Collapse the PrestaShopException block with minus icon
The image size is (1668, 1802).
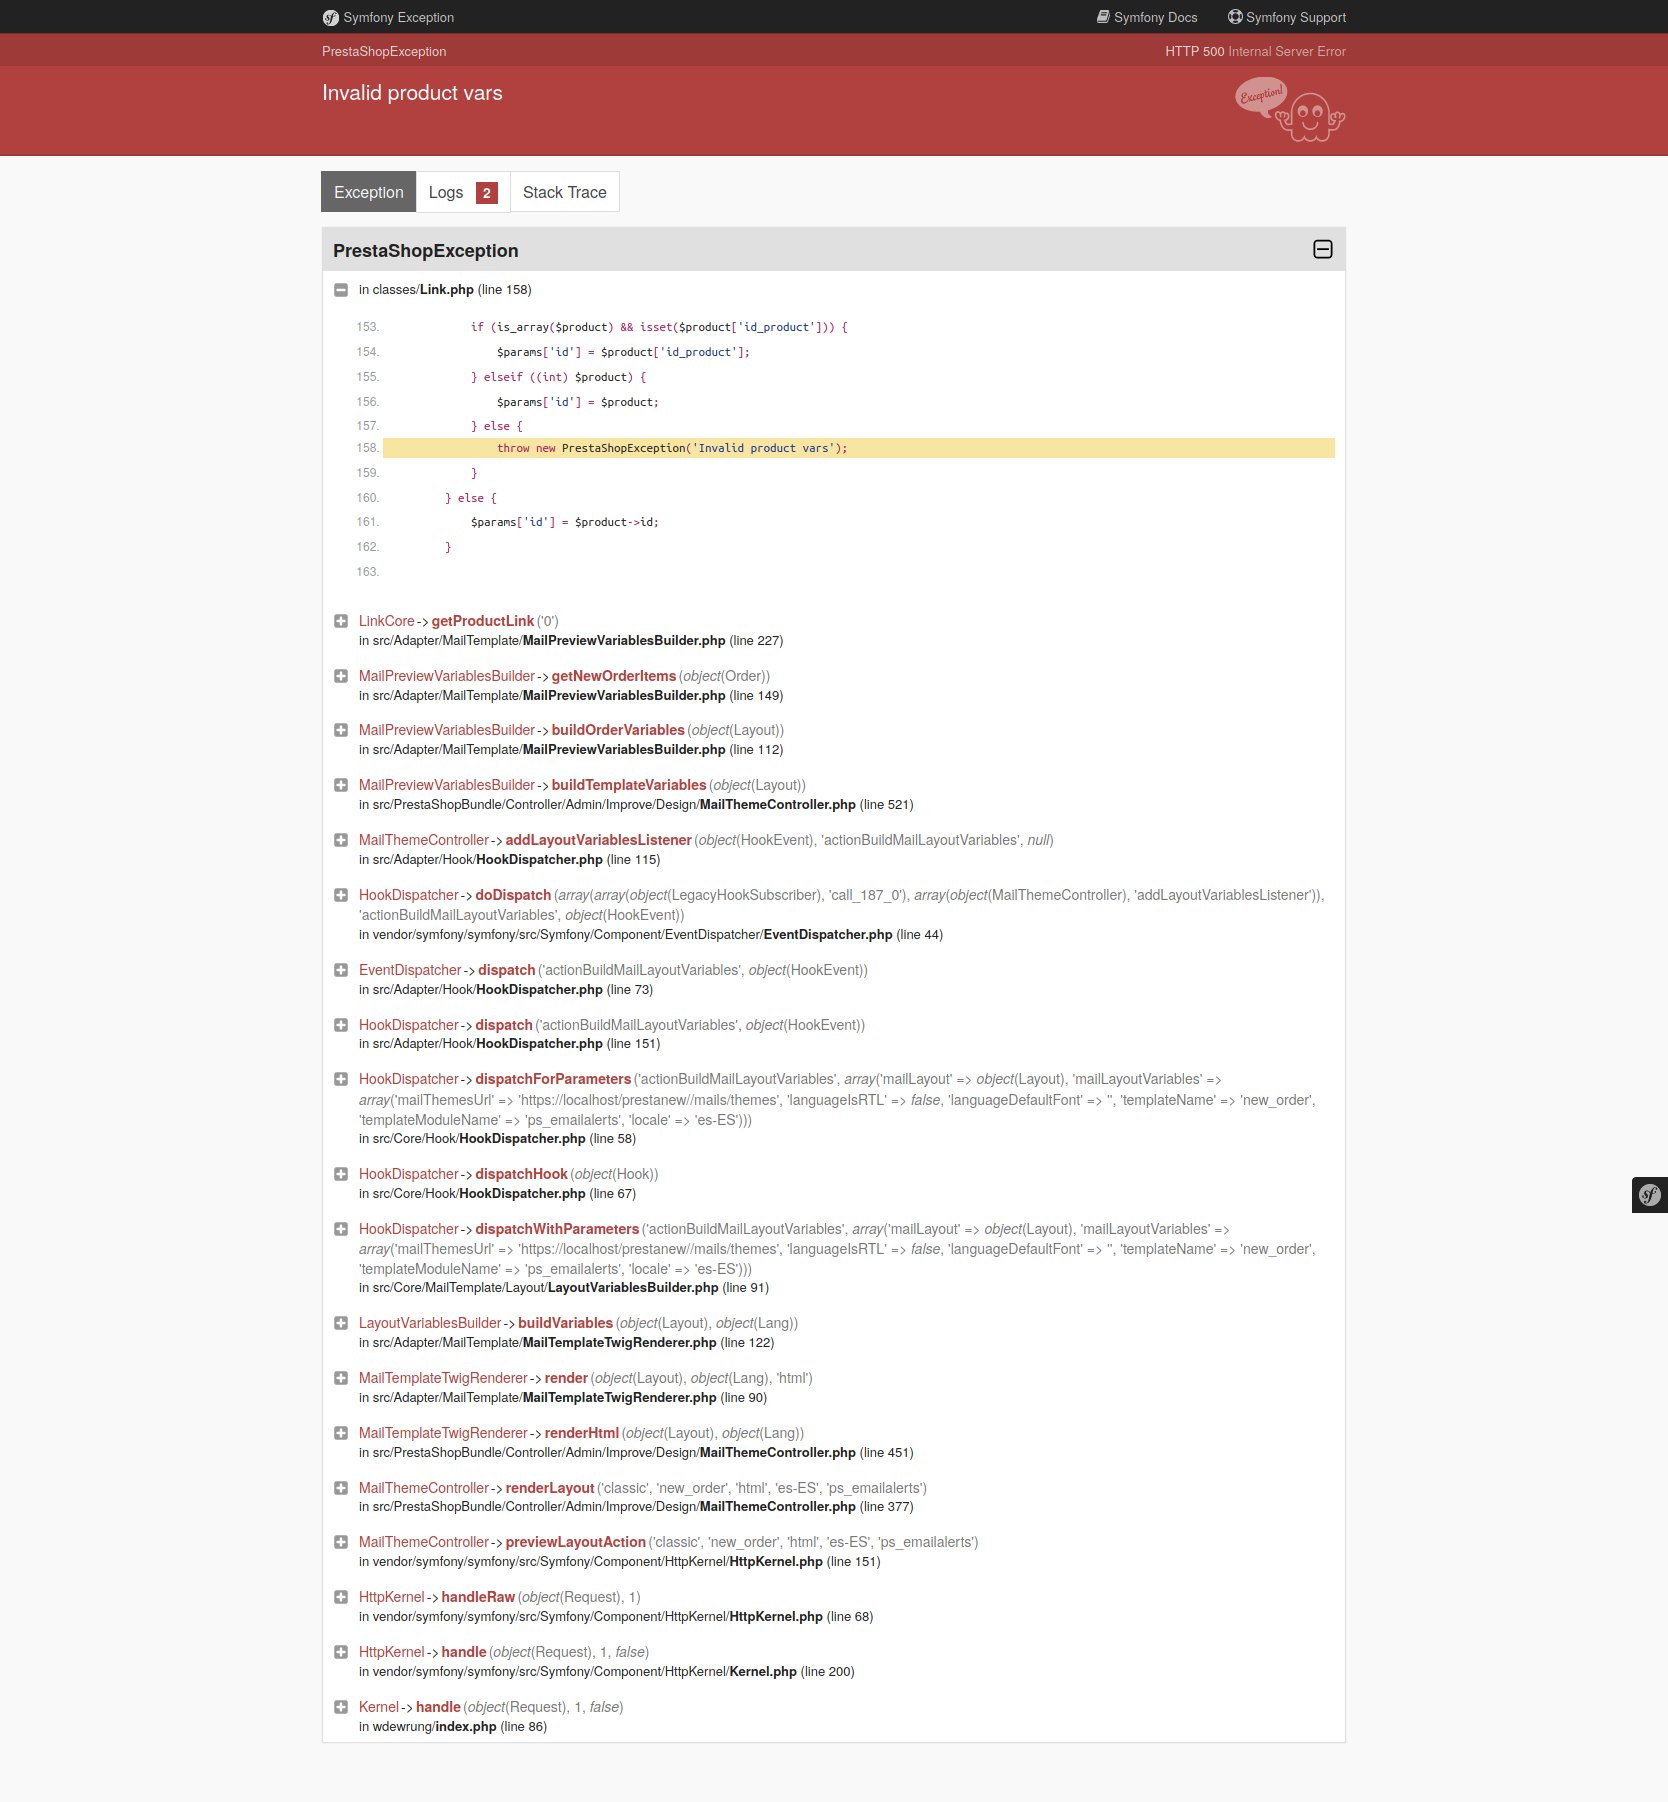click(1323, 249)
